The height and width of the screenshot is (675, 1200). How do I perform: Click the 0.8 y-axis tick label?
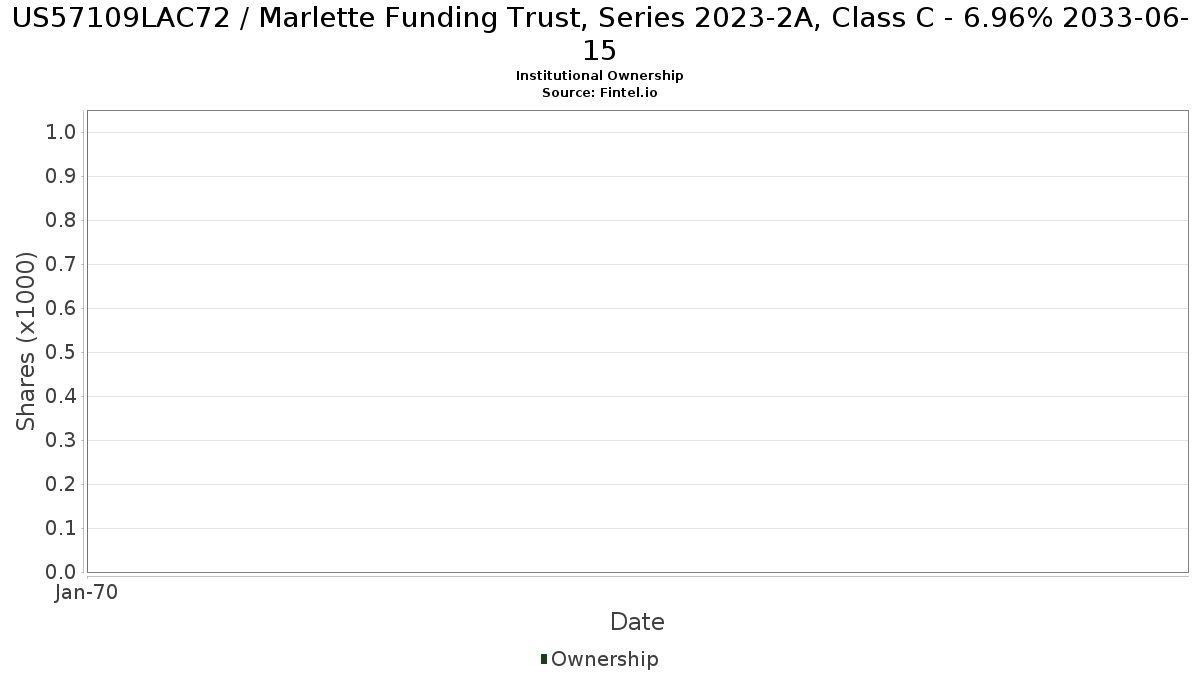62,220
